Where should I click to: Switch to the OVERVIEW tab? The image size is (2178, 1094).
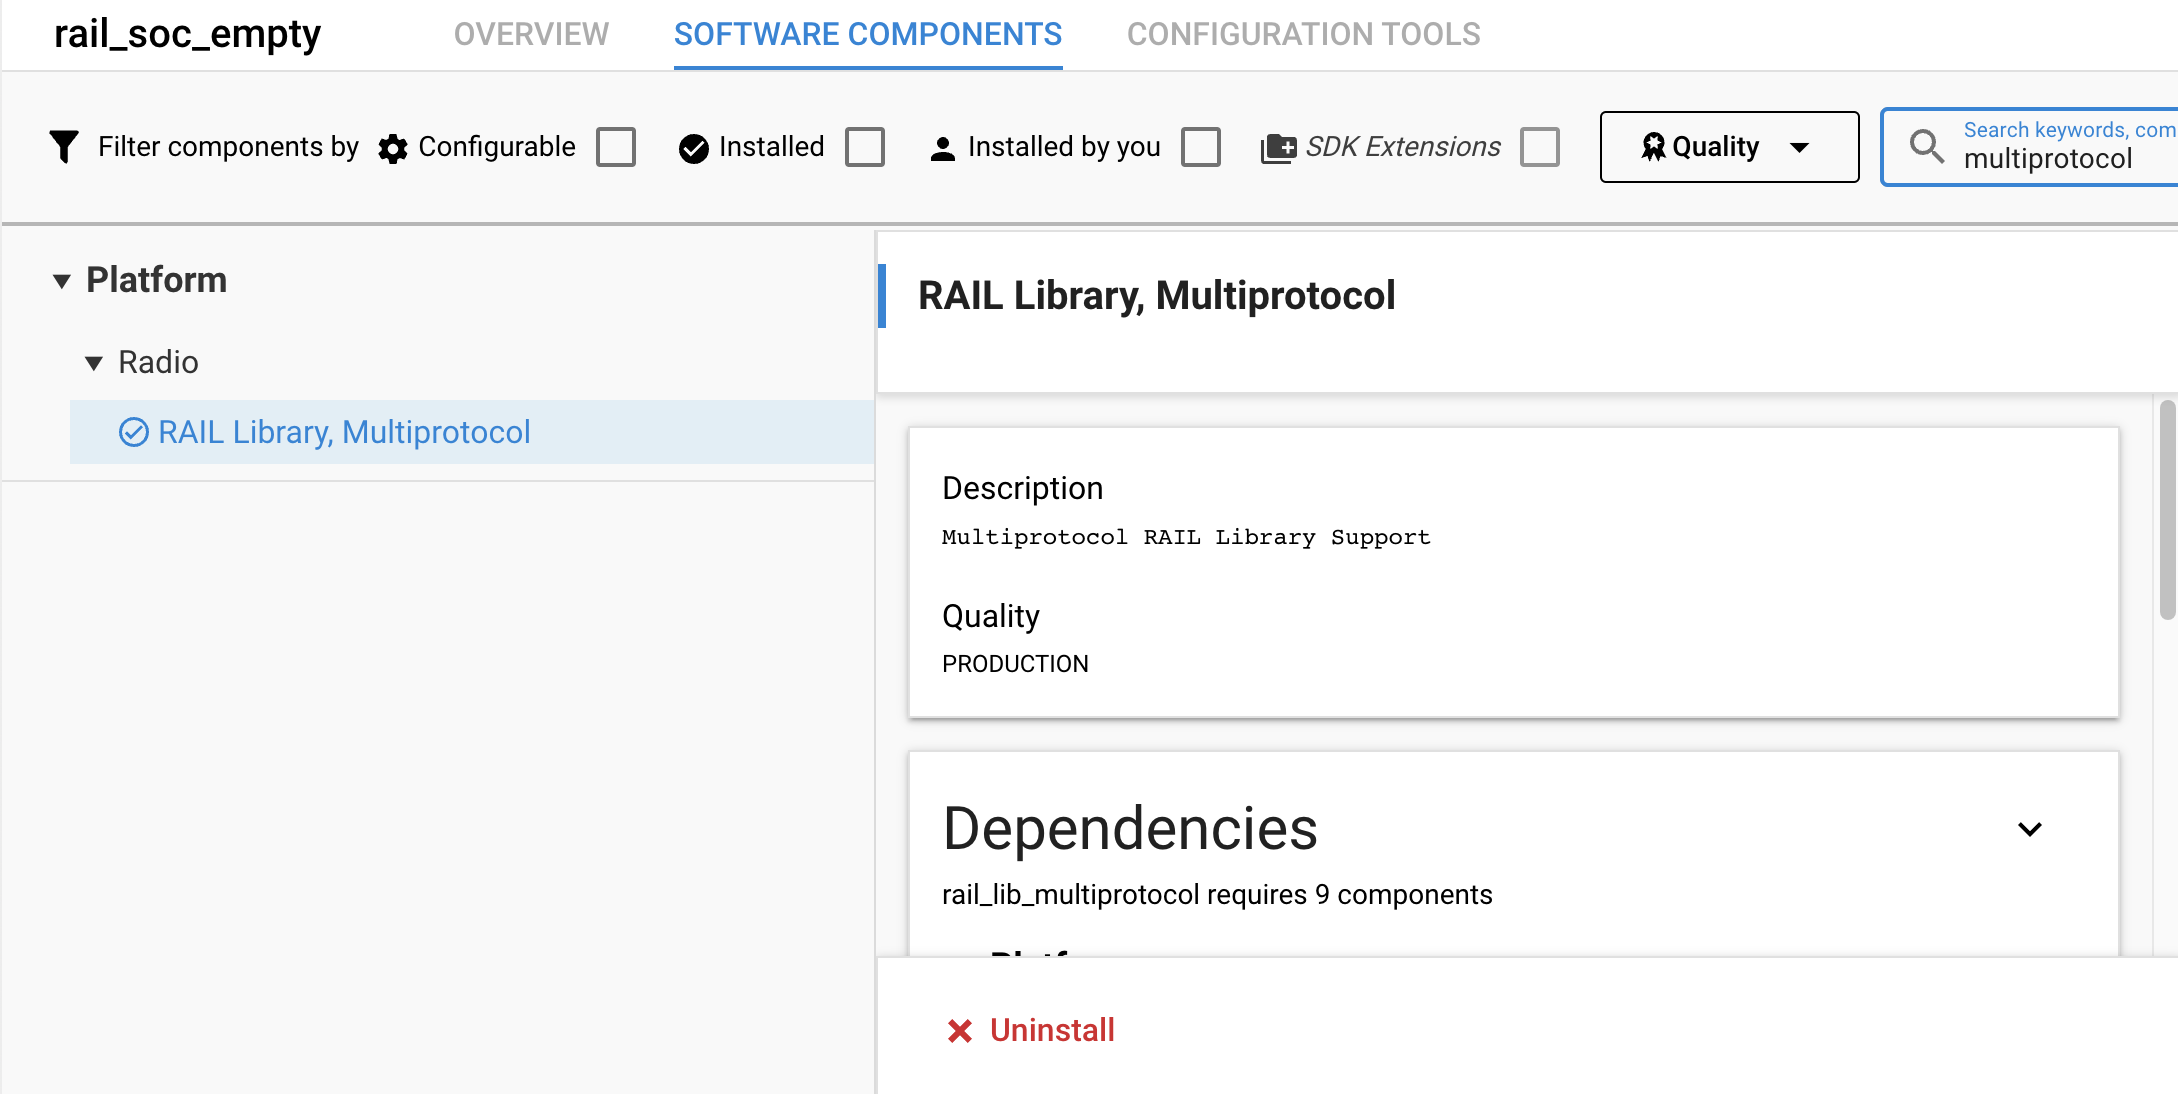(x=531, y=34)
